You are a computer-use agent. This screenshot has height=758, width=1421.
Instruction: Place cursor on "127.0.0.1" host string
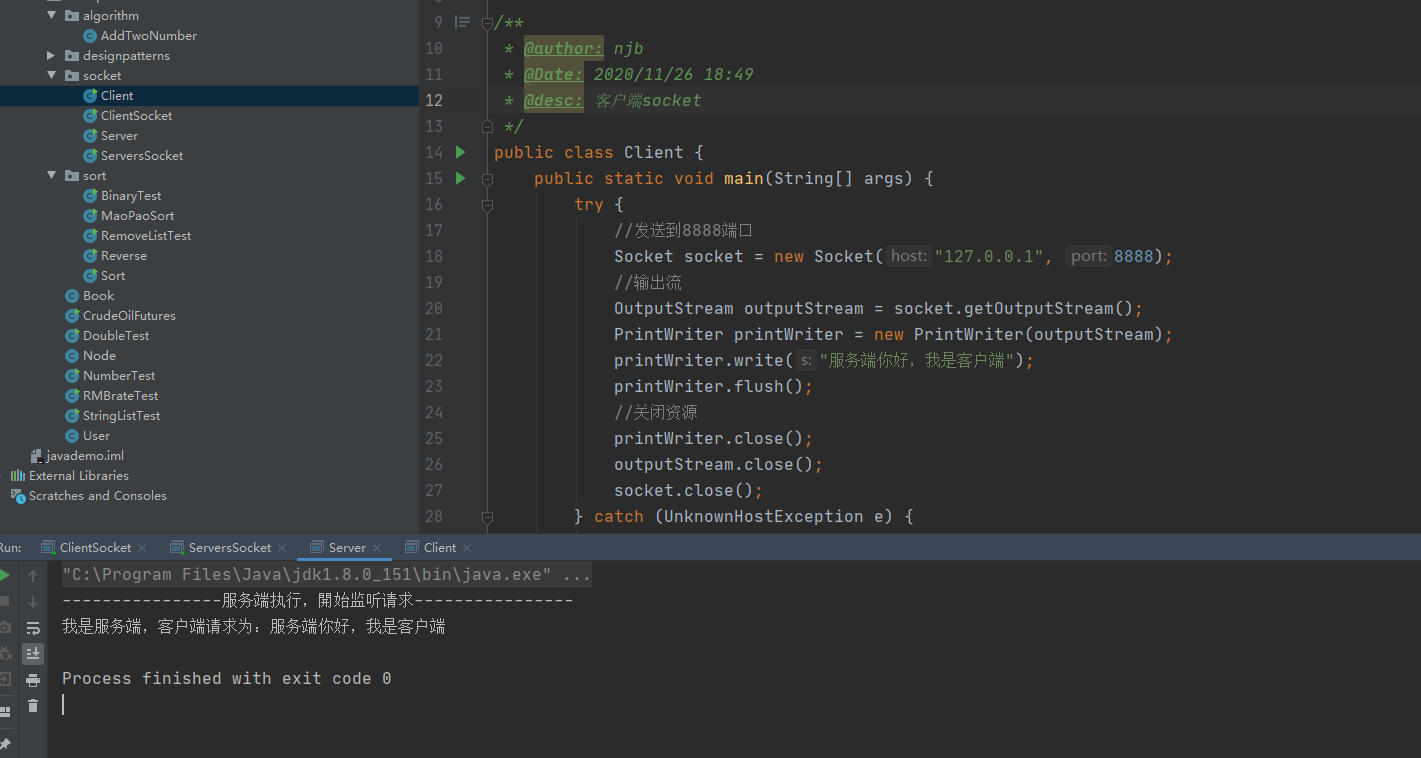988,256
